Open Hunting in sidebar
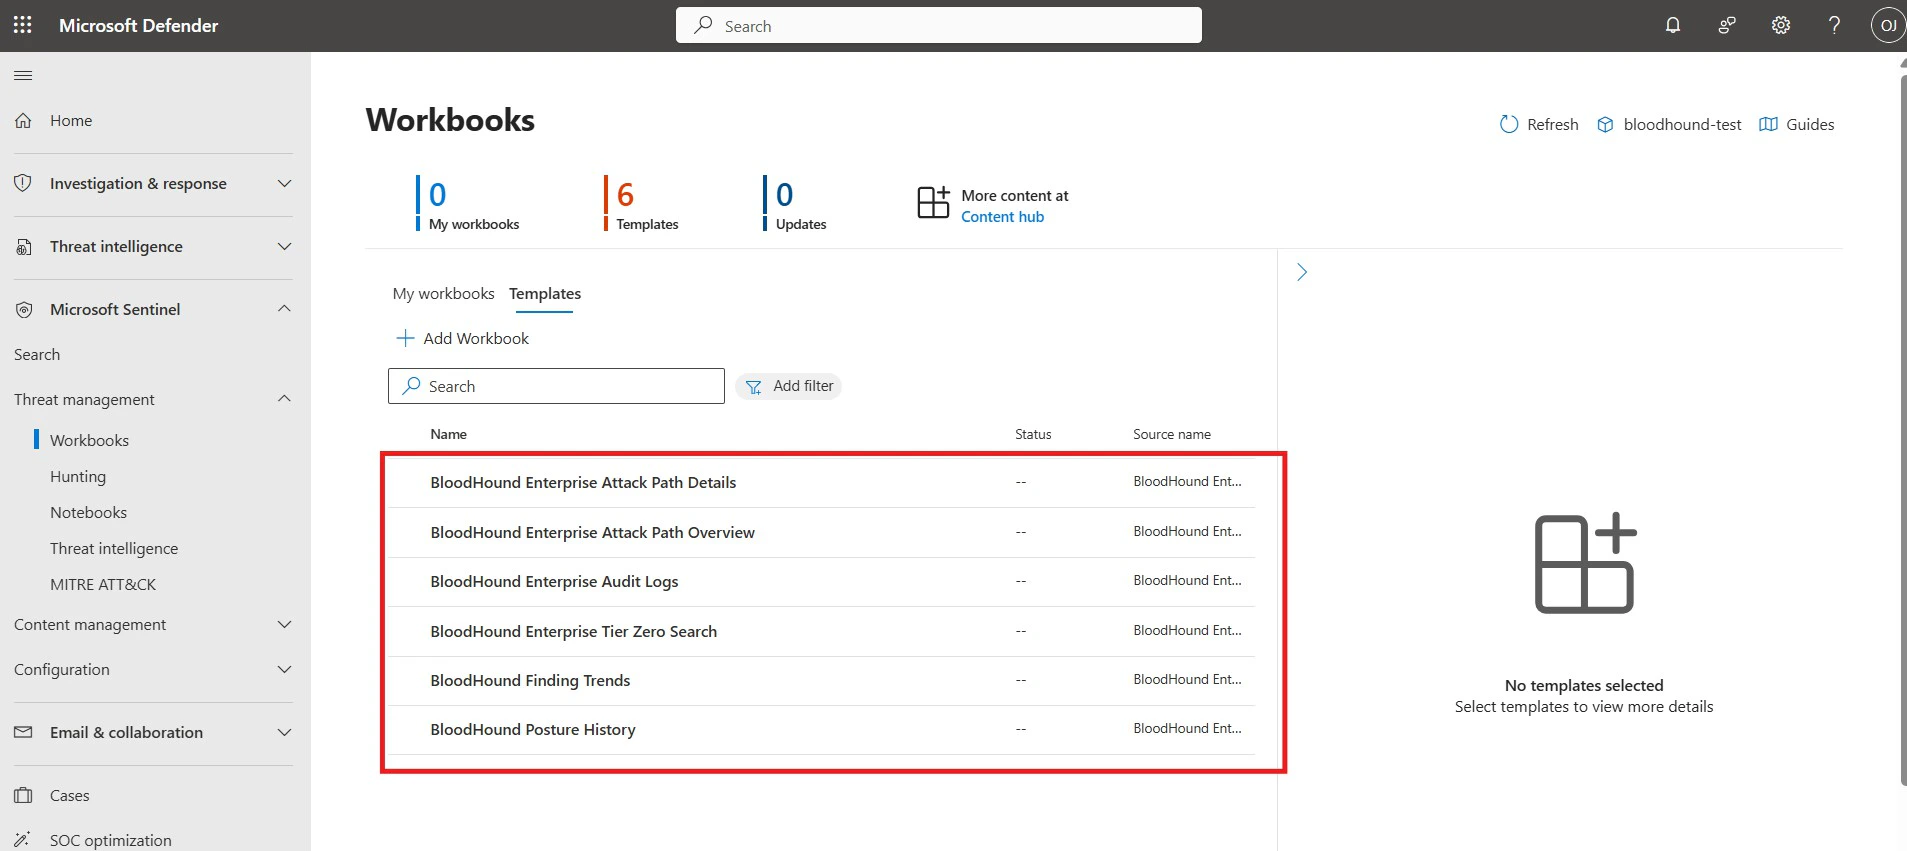This screenshot has width=1907, height=851. coord(78,476)
